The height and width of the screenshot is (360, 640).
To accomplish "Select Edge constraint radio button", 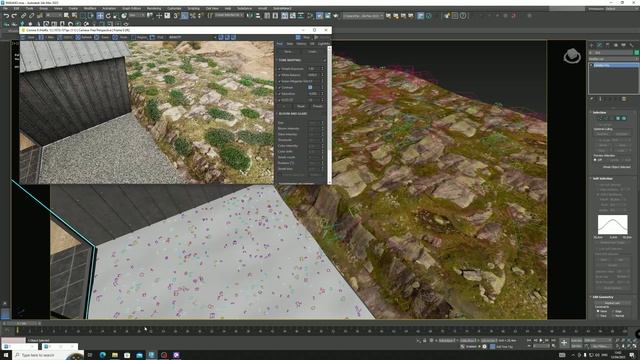I will (613, 311).
